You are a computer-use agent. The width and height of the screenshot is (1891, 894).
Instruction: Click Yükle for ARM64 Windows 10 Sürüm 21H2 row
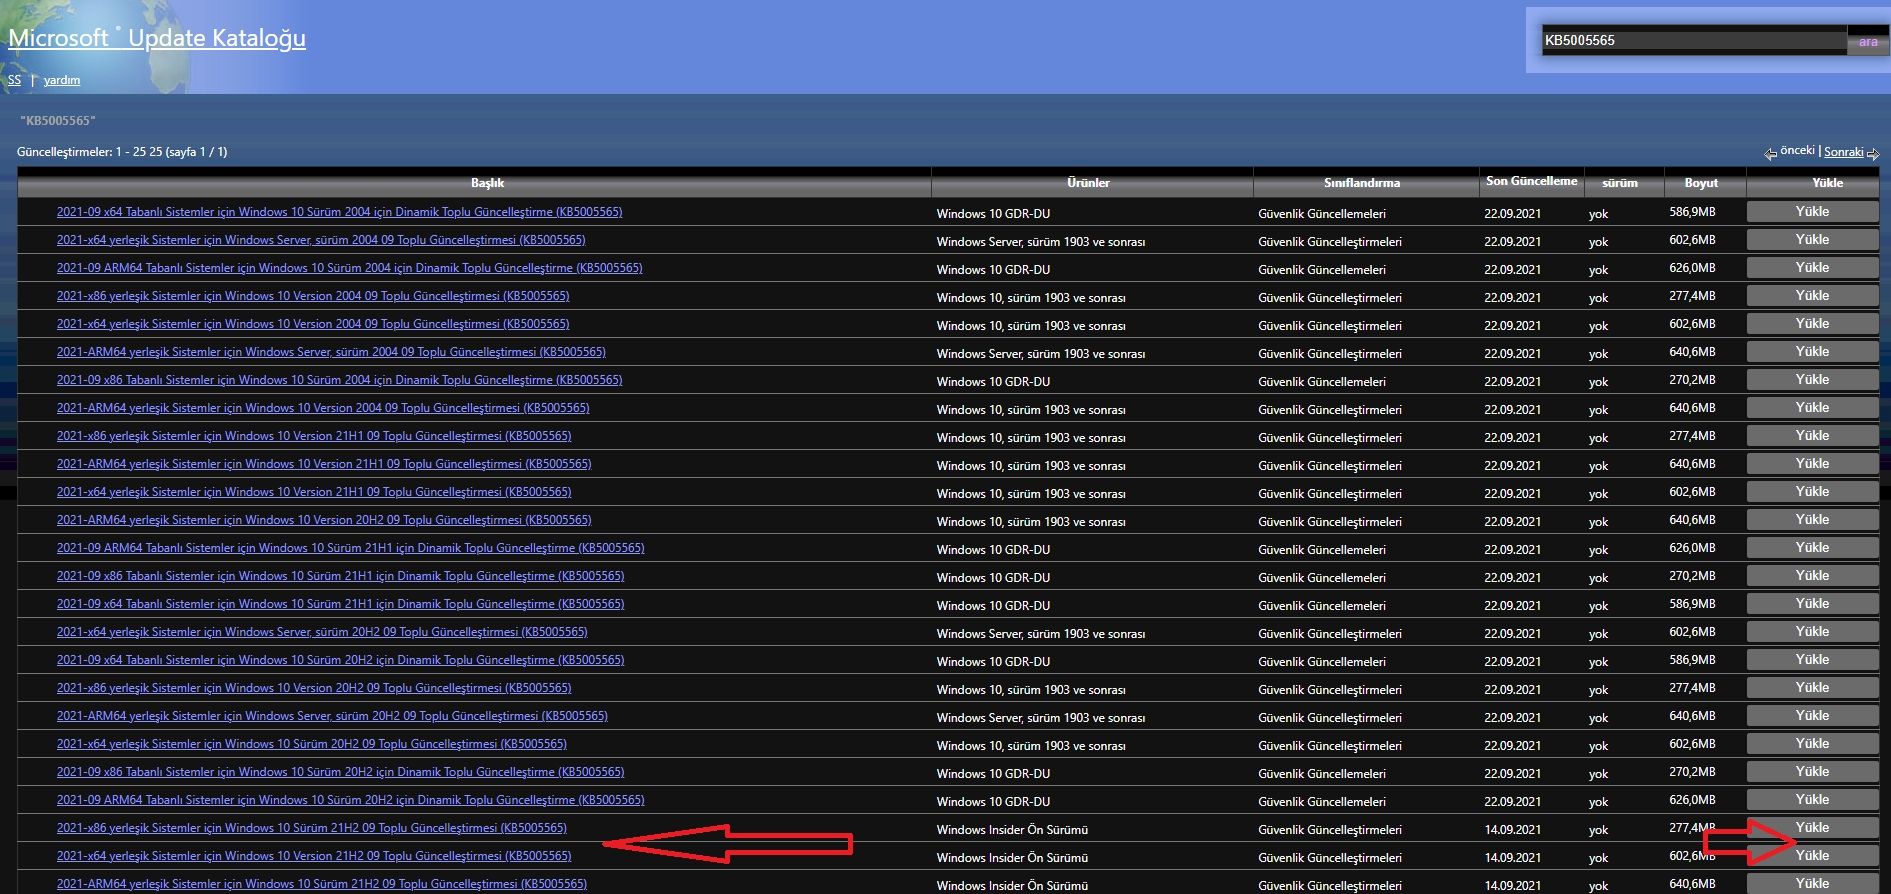click(x=1812, y=884)
